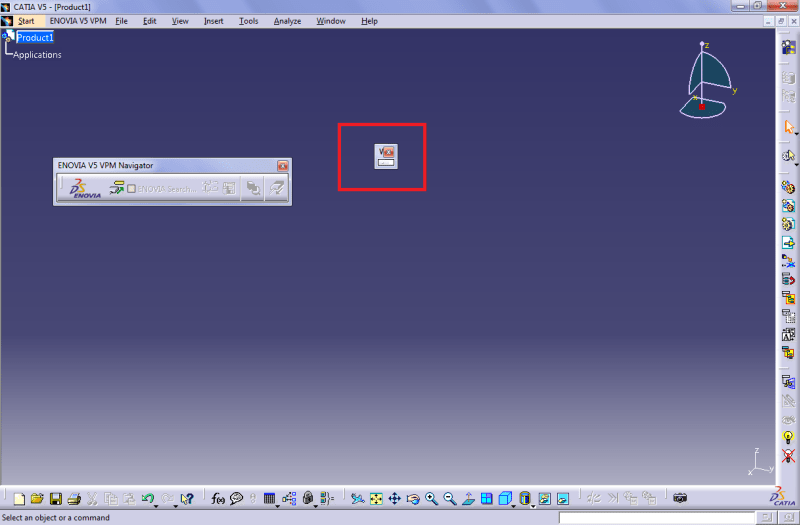Click the speech-bubble comment icon
The image size is (800, 525).
(236, 498)
